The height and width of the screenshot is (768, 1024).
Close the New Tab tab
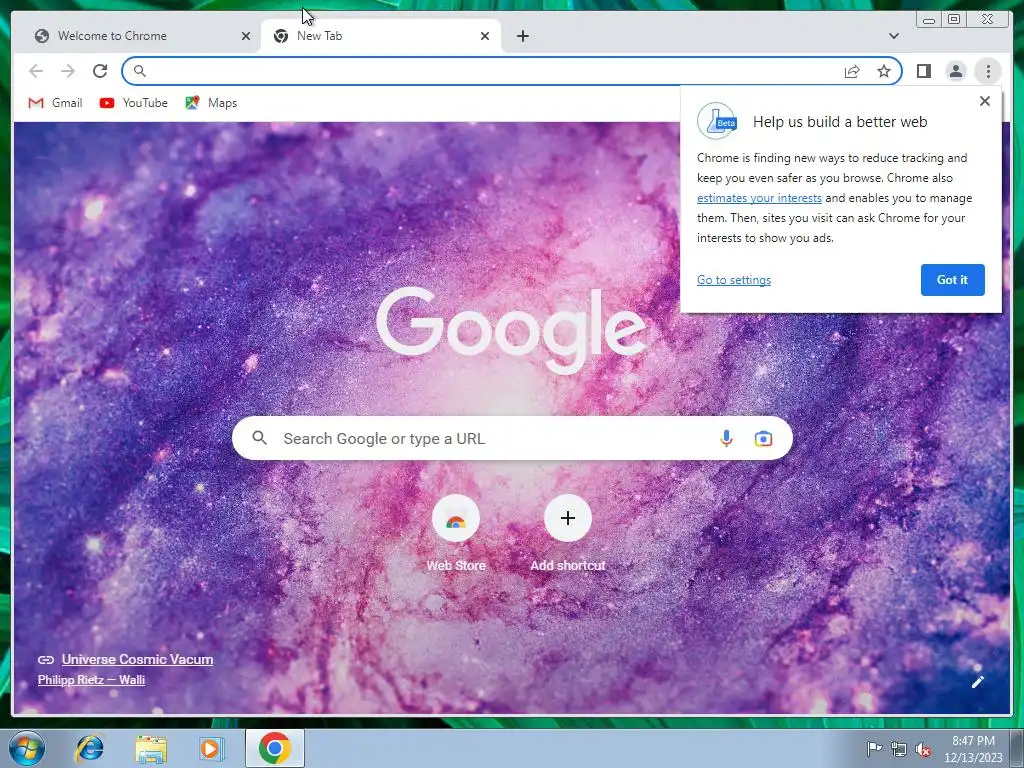point(485,36)
